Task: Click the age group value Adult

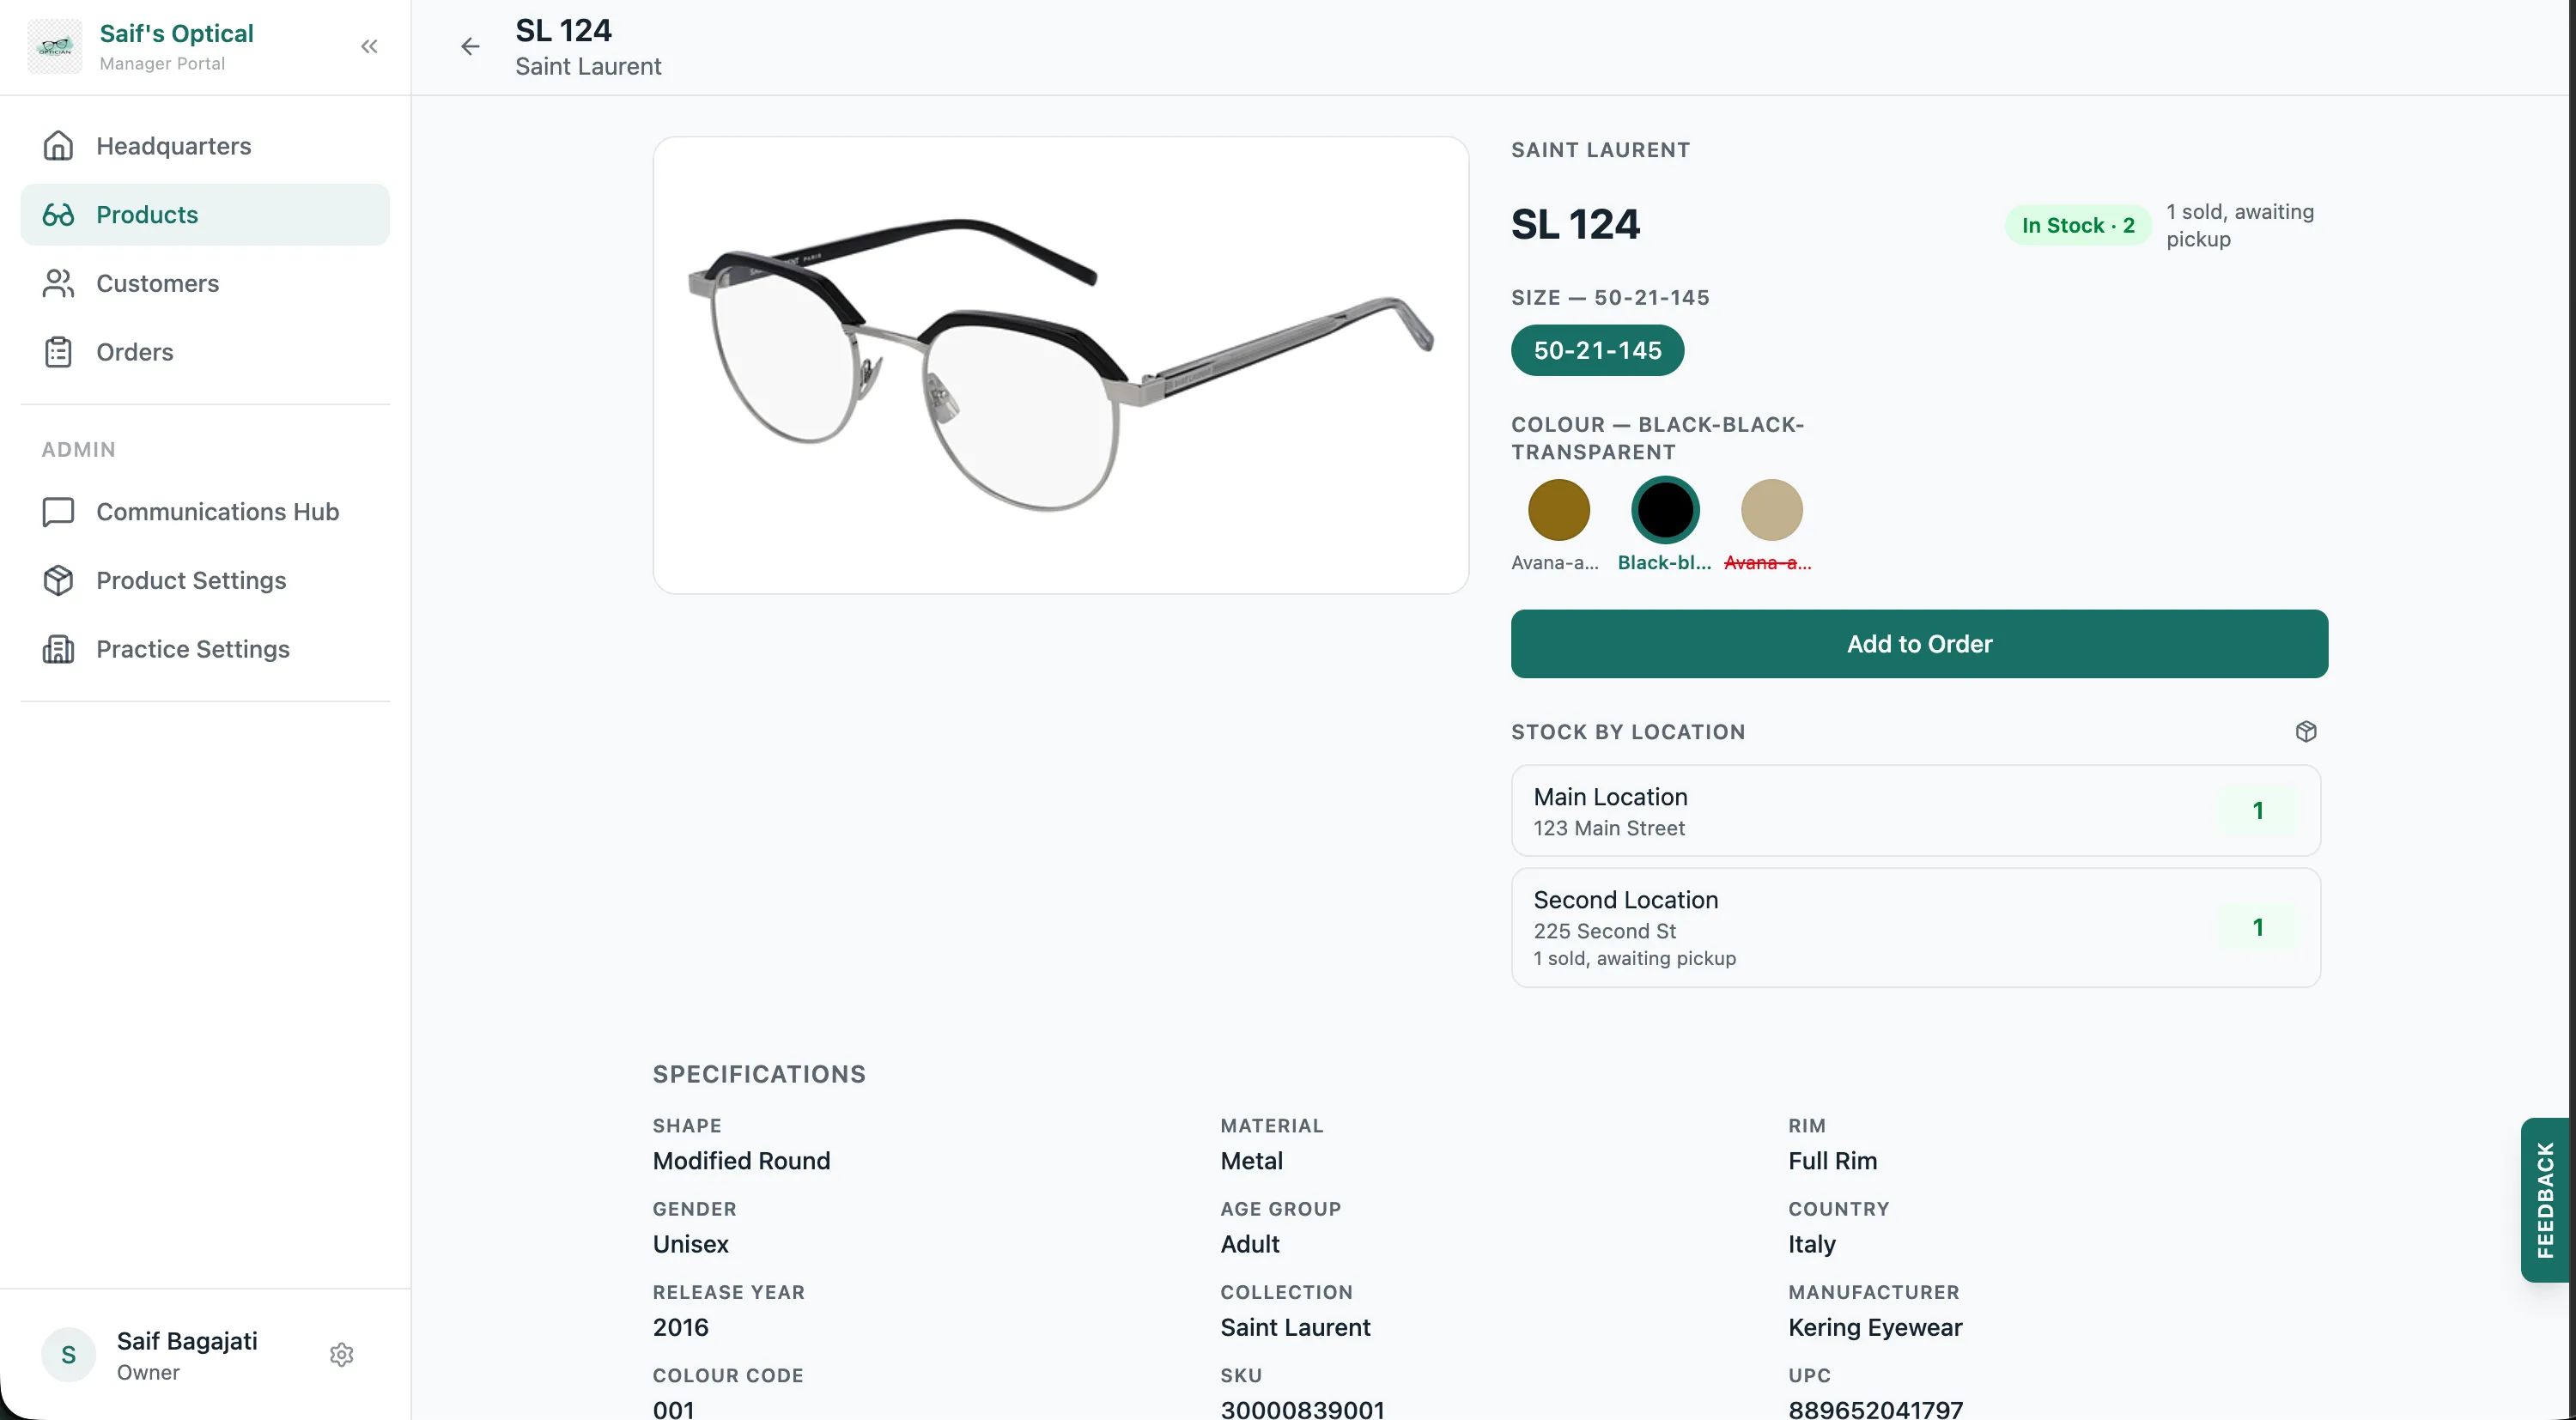Action: 1249,1244
